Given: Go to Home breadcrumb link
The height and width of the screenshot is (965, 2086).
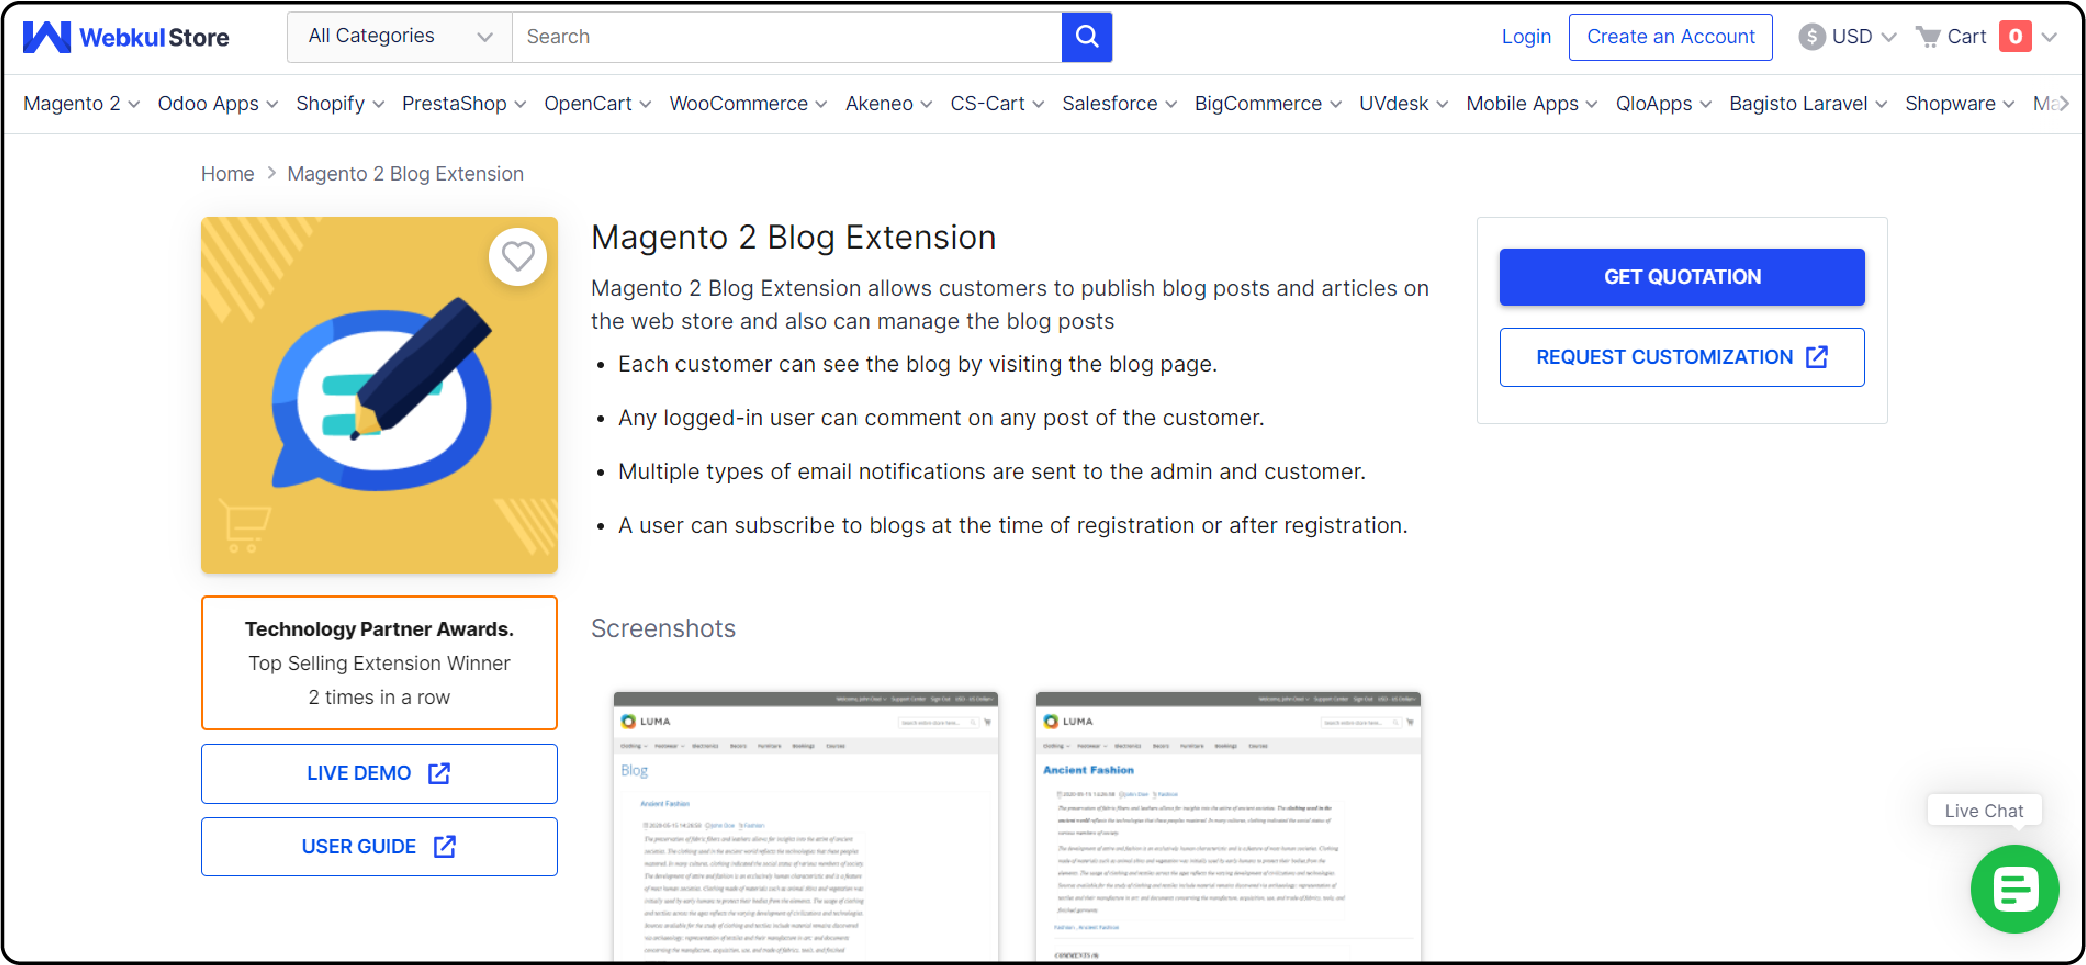Looking at the screenshot, I should (227, 174).
